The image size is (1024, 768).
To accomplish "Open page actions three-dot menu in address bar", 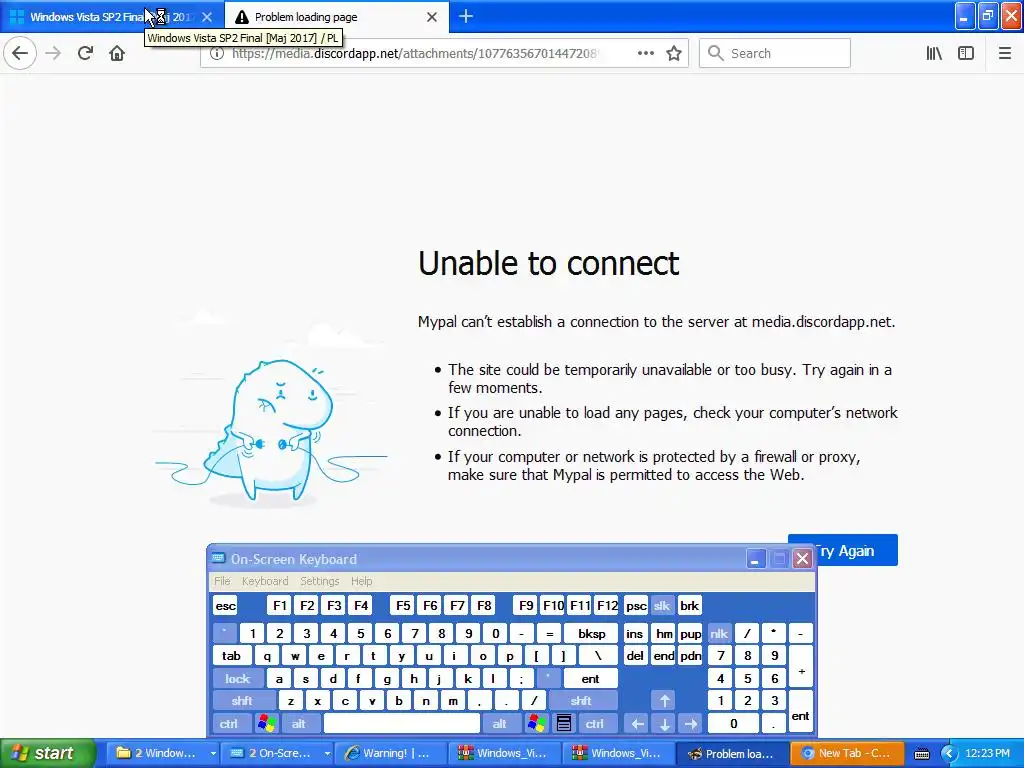I will pos(645,54).
